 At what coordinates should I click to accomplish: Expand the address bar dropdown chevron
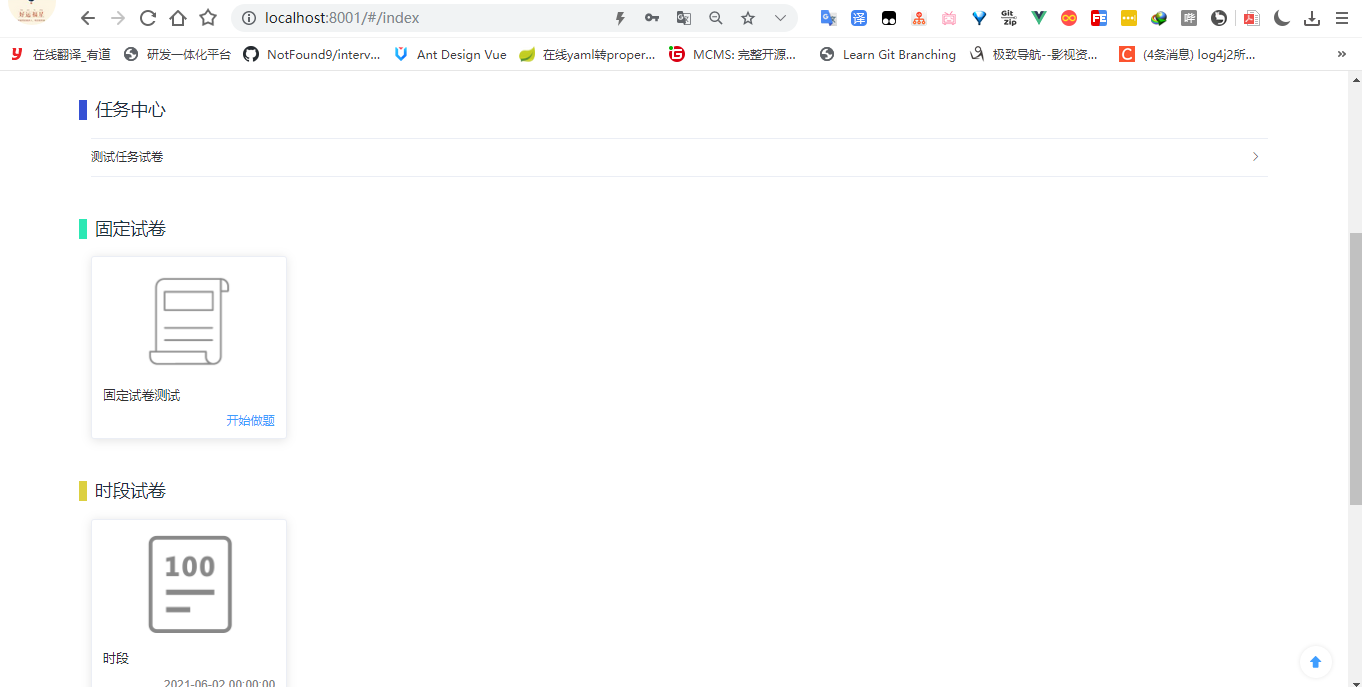point(780,18)
